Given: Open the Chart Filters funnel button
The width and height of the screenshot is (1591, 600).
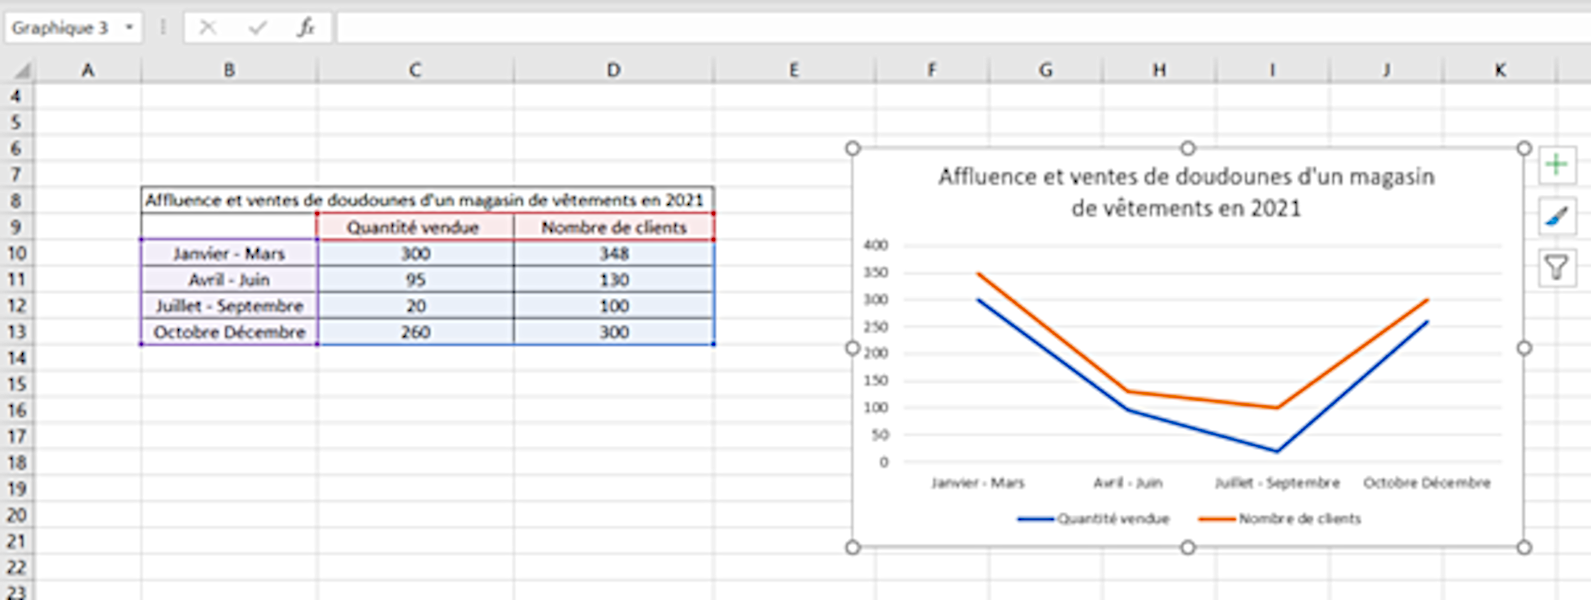Looking at the screenshot, I should [x=1556, y=267].
